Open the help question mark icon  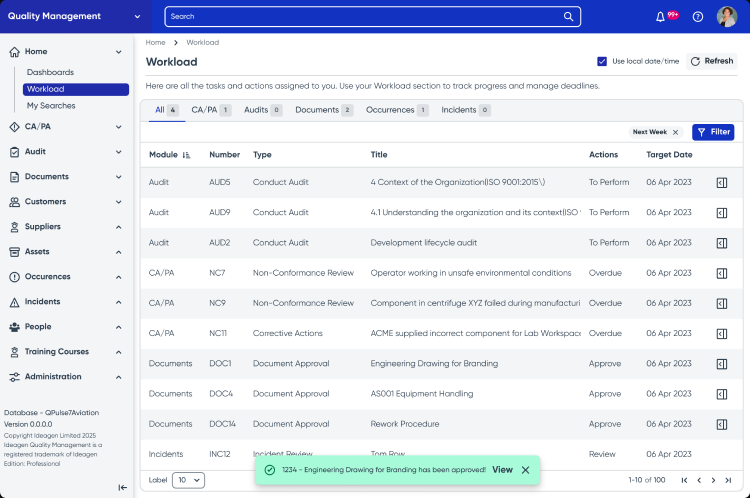(x=698, y=17)
